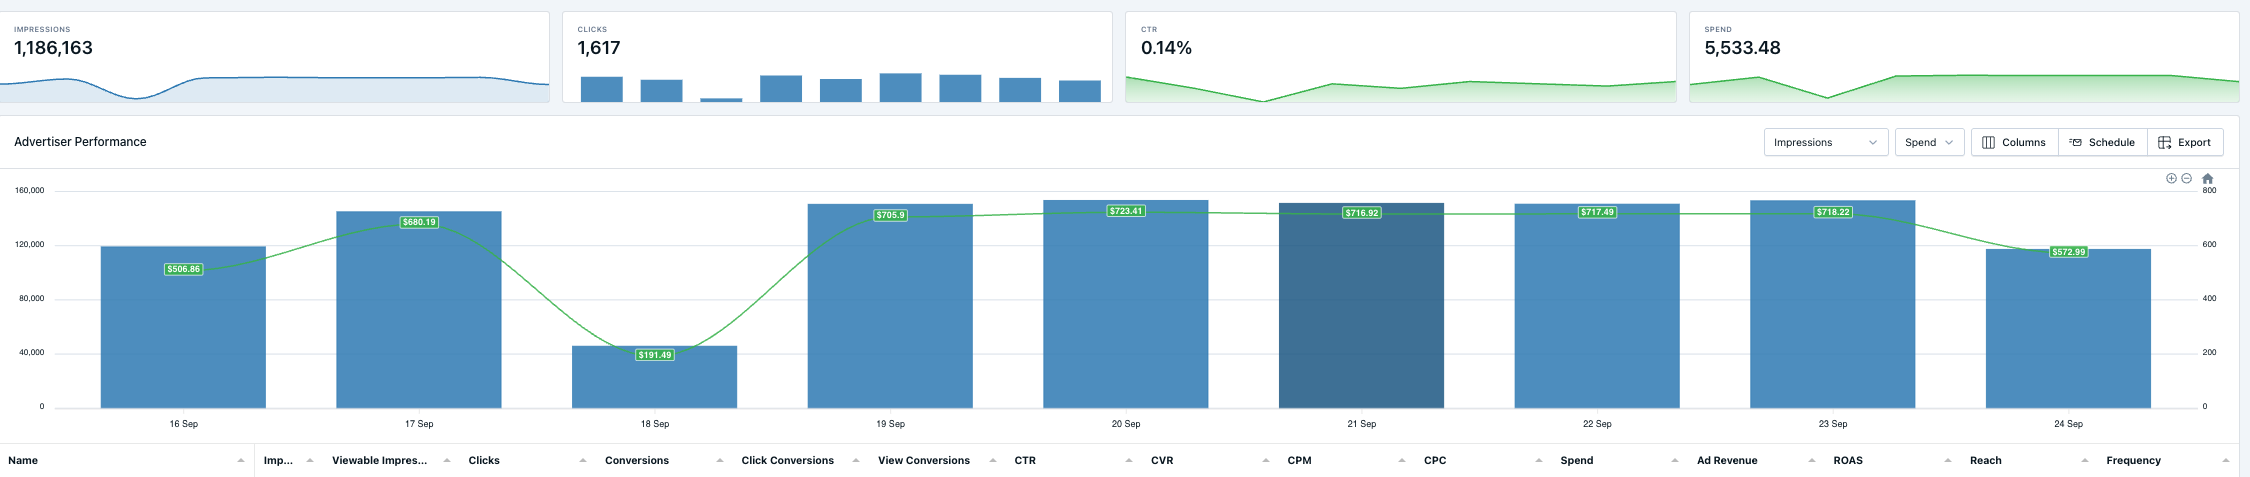Open the Spend metric dropdown

click(x=1929, y=142)
